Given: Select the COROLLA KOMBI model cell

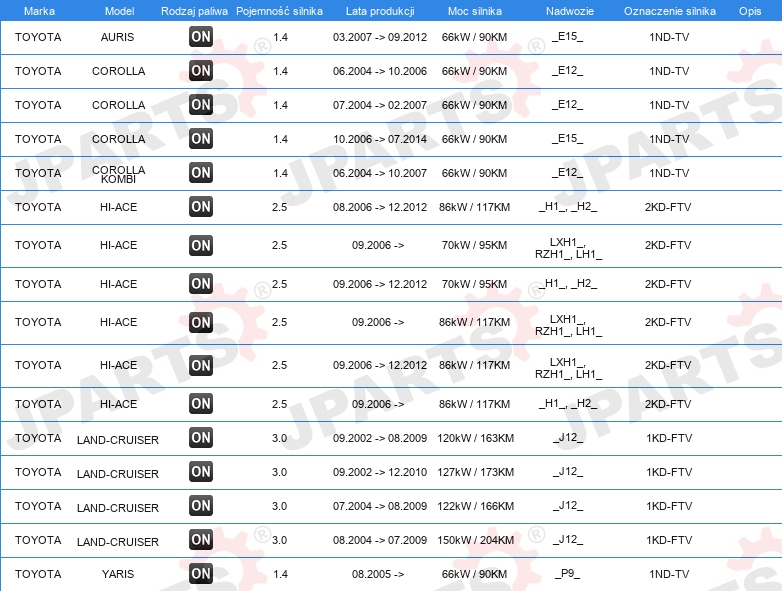Looking at the screenshot, I should coord(118,175).
